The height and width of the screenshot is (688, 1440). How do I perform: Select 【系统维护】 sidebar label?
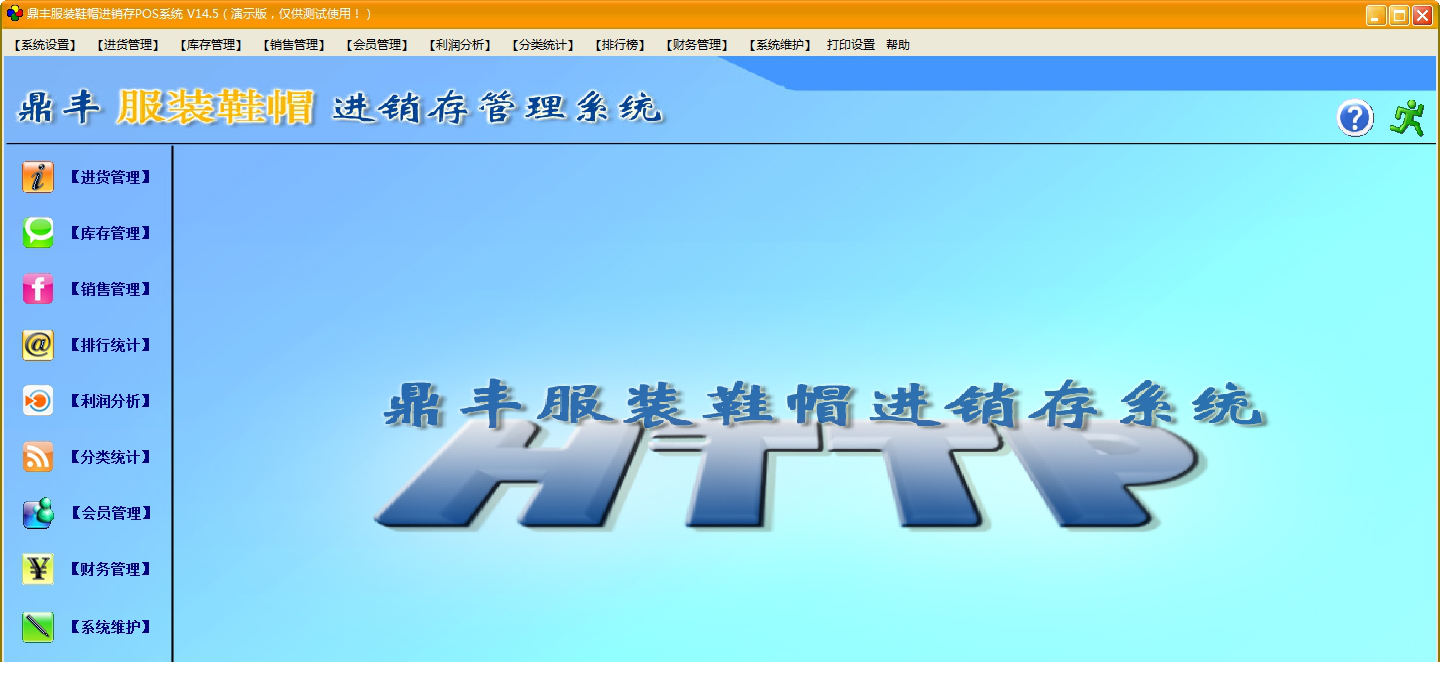coord(110,627)
